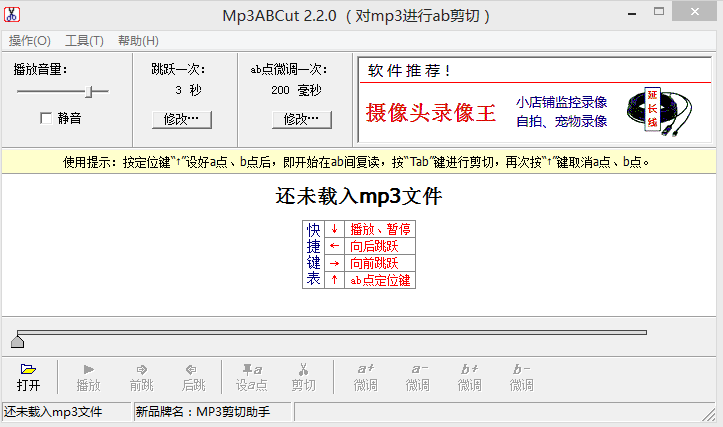Click the window resize grip in status bar
This screenshot has height=427, width=723.
coord(709,415)
